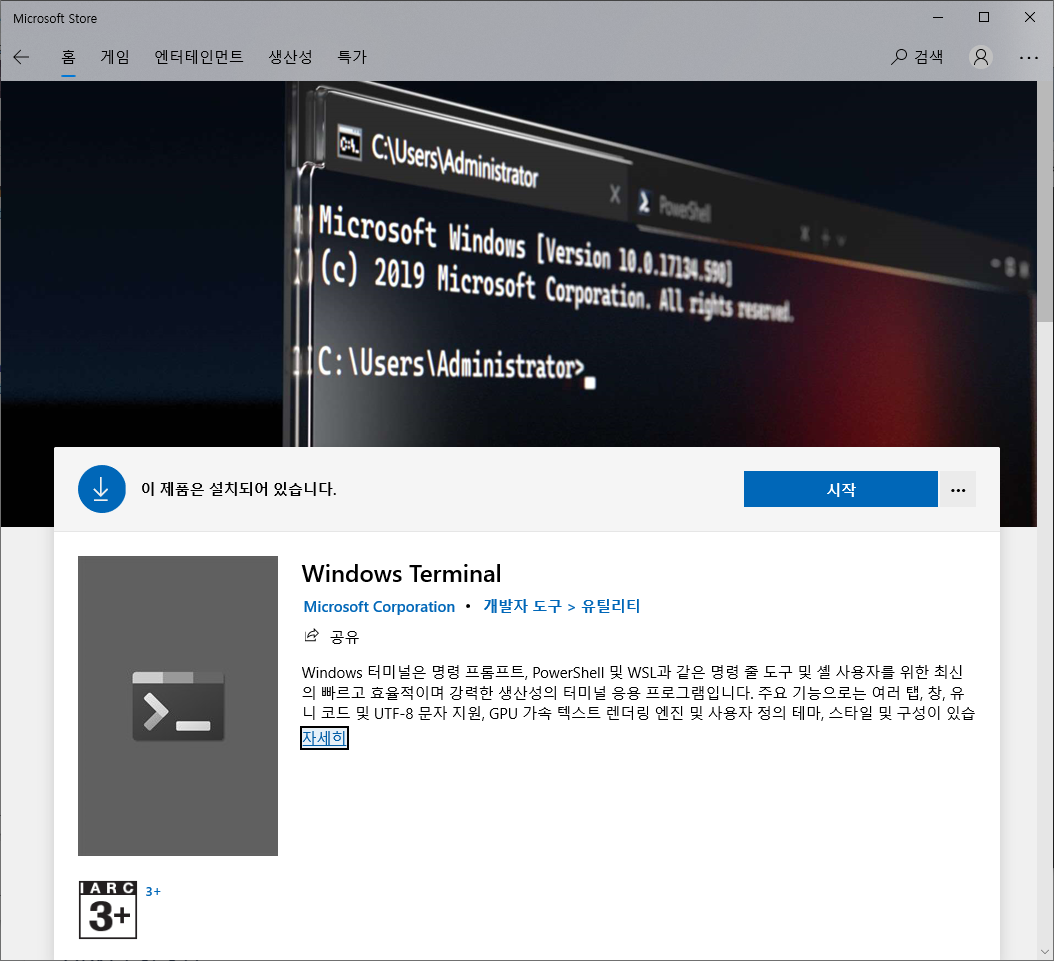This screenshot has height=961, width=1054.
Task: Click the Windows Terminal app icon tile
Action: [x=178, y=706]
